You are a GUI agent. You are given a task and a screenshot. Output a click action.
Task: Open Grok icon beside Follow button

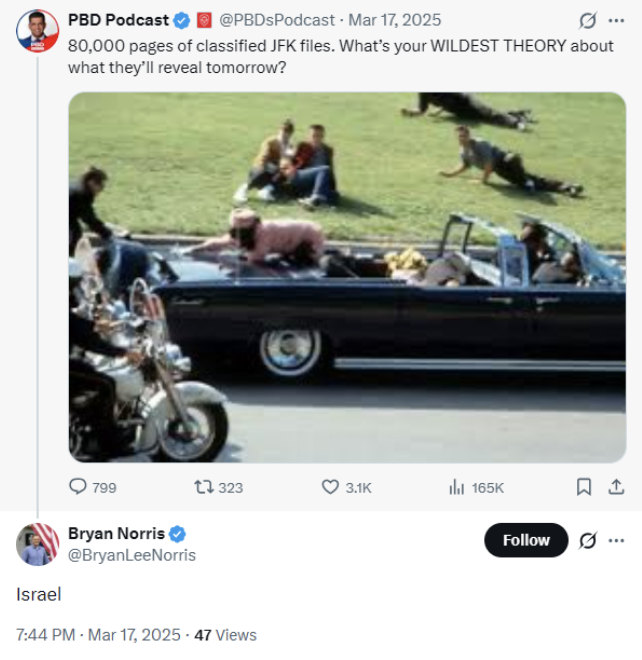click(x=588, y=540)
